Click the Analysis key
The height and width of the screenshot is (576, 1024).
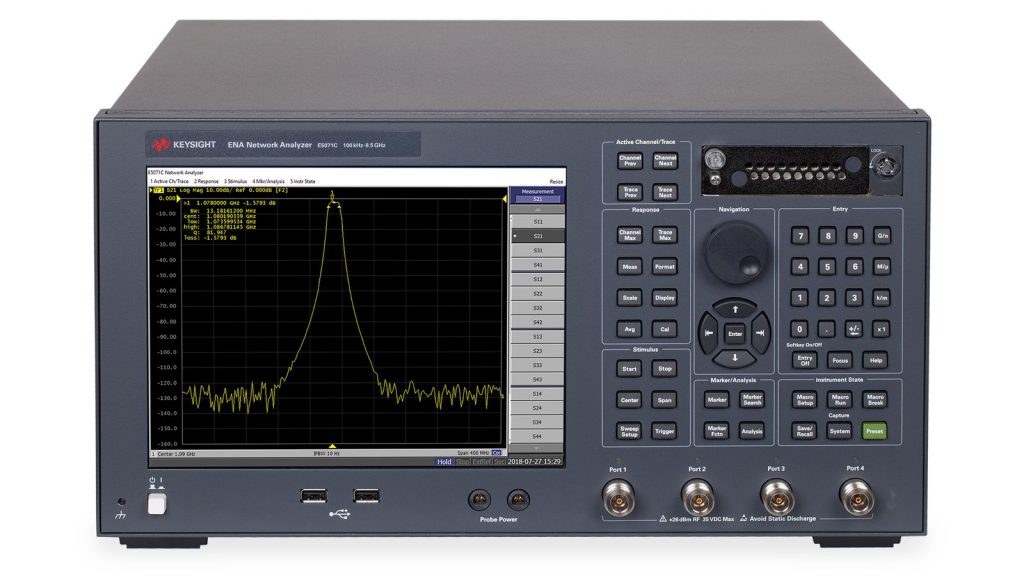click(752, 432)
